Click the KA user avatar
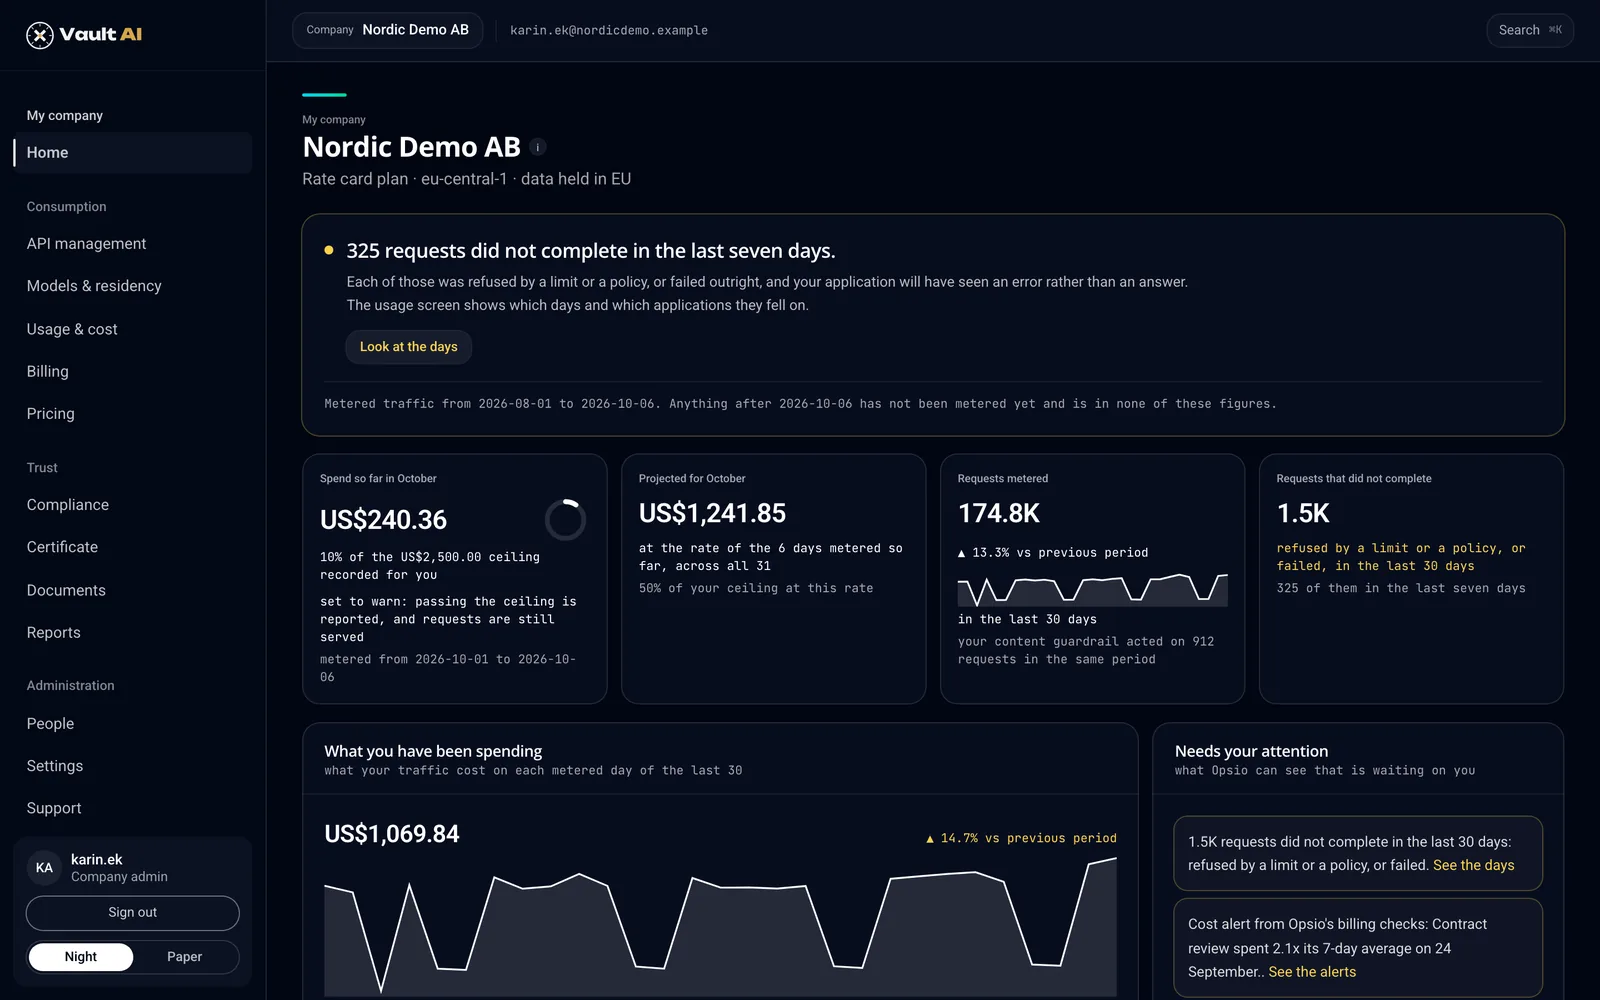Viewport: 1600px width, 1000px height. point(44,868)
